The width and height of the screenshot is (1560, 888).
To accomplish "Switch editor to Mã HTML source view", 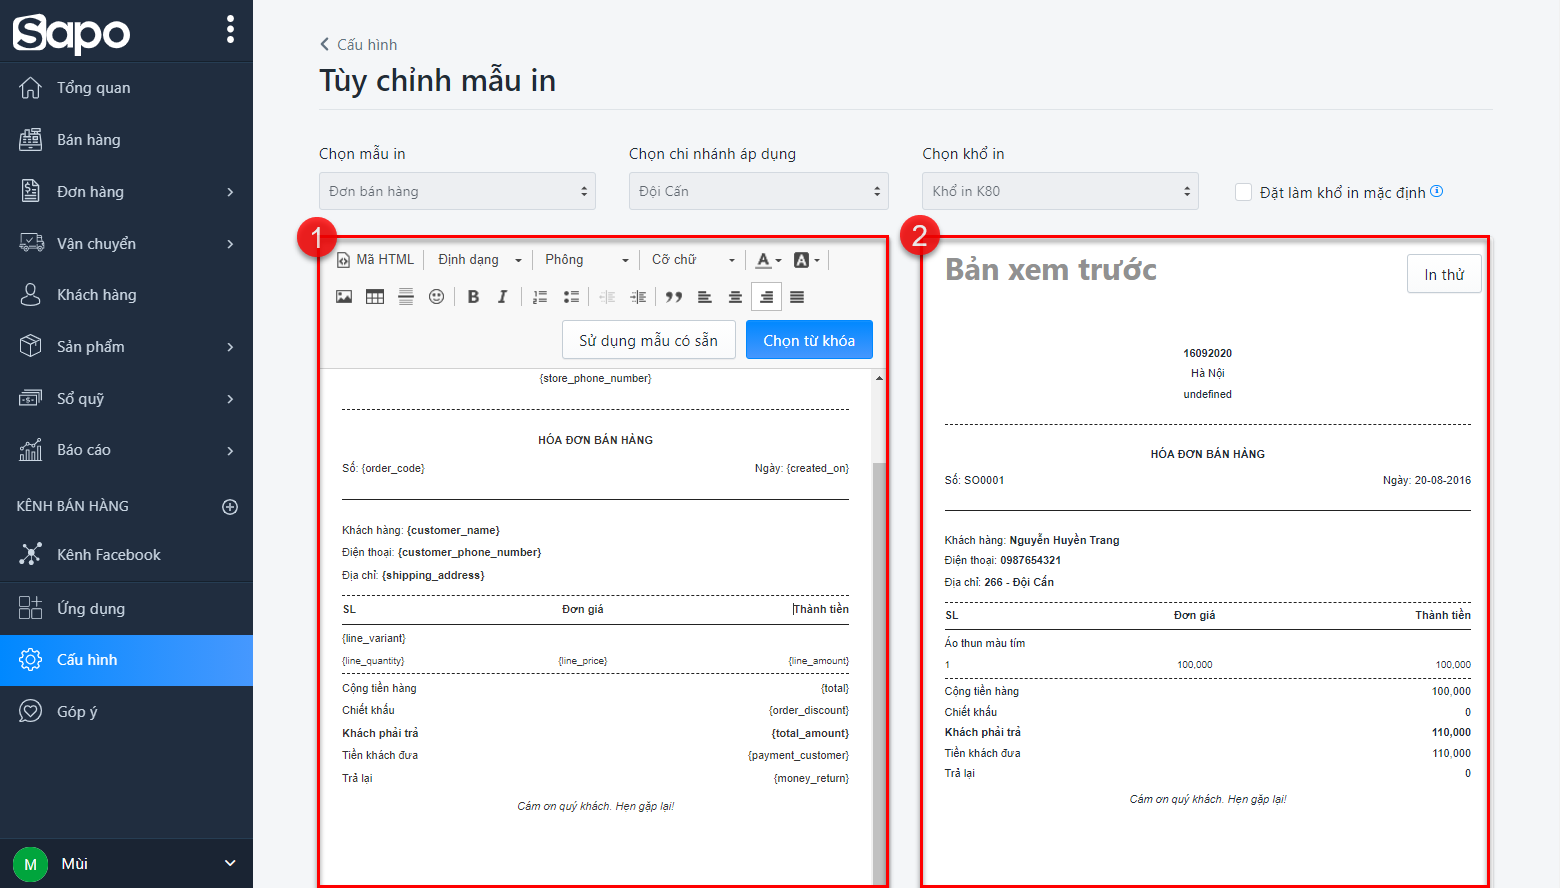I will point(376,260).
